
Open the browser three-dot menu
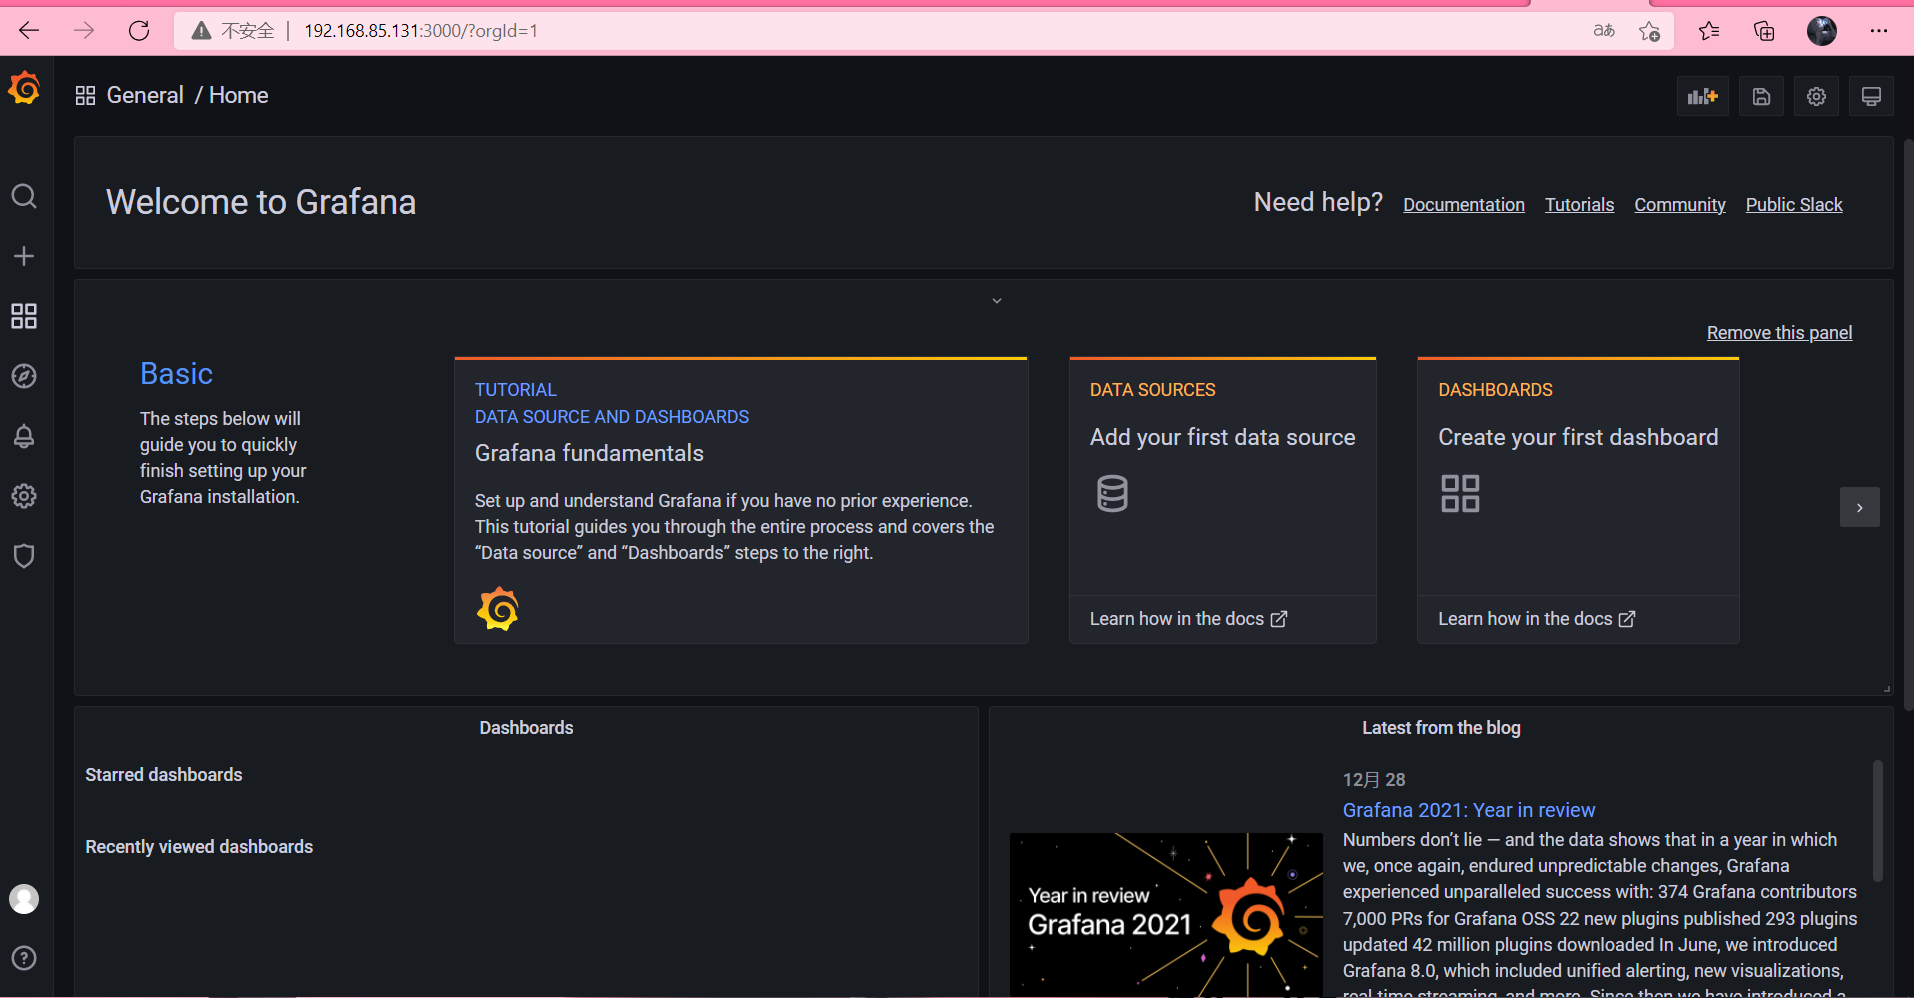coord(1879,31)
